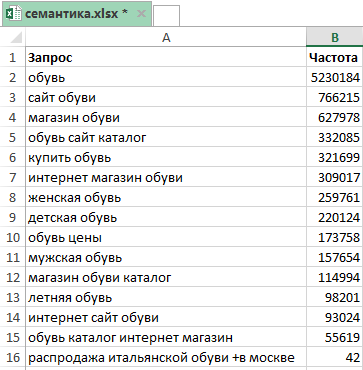Click the Запрос header cell
This screenshot has width=363, height=370.
point(166,57)
